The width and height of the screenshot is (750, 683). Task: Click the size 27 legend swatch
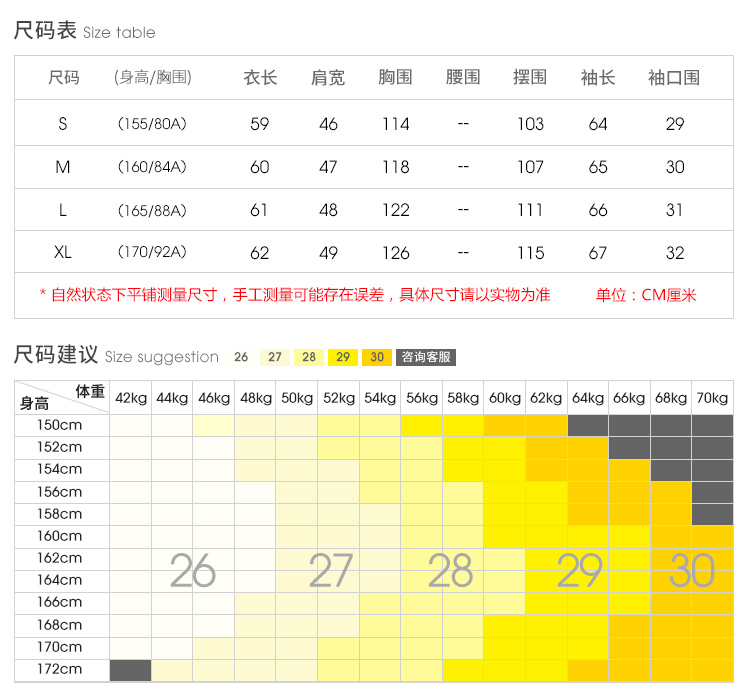click(x=275, y=357)
